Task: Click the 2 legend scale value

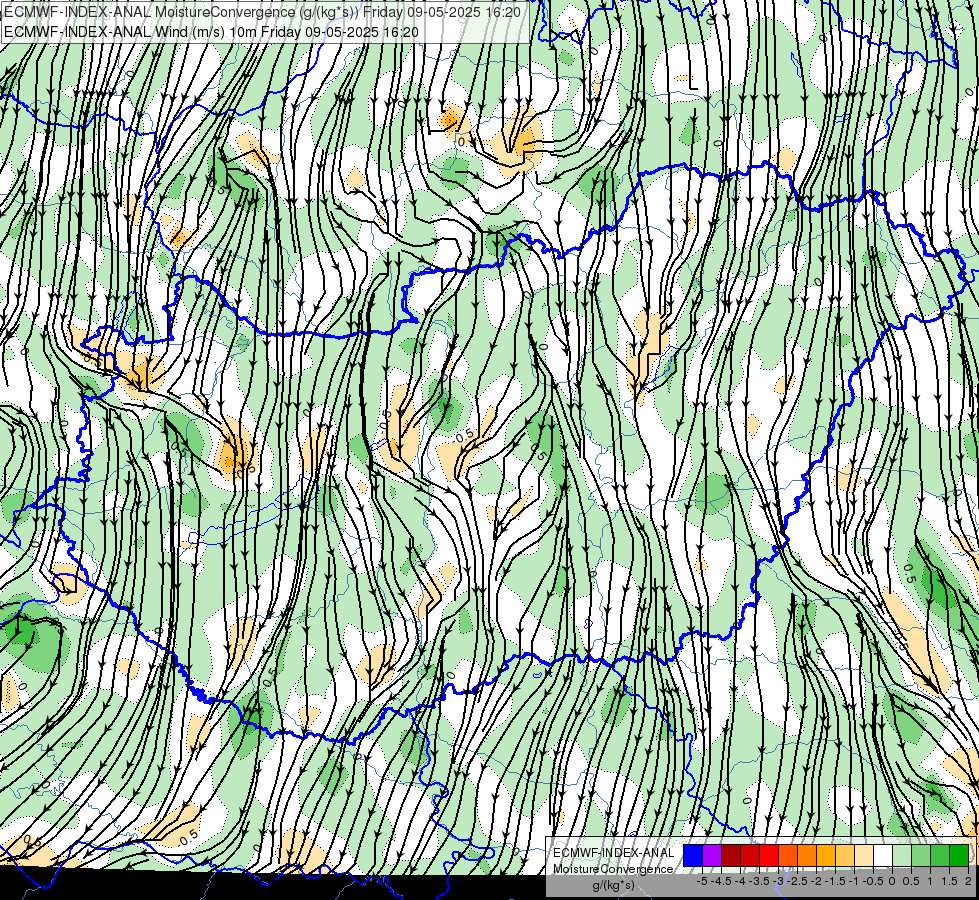Action: pyautogui.click(x=968, y=881)
